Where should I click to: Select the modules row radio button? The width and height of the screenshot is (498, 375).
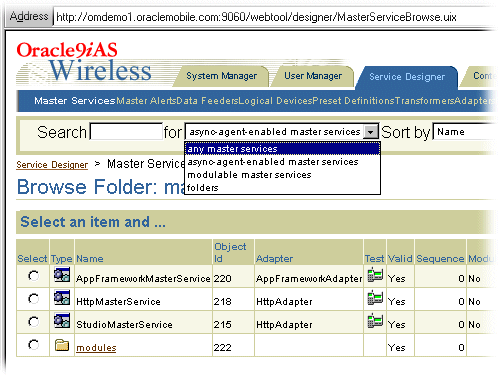point(33,344)
